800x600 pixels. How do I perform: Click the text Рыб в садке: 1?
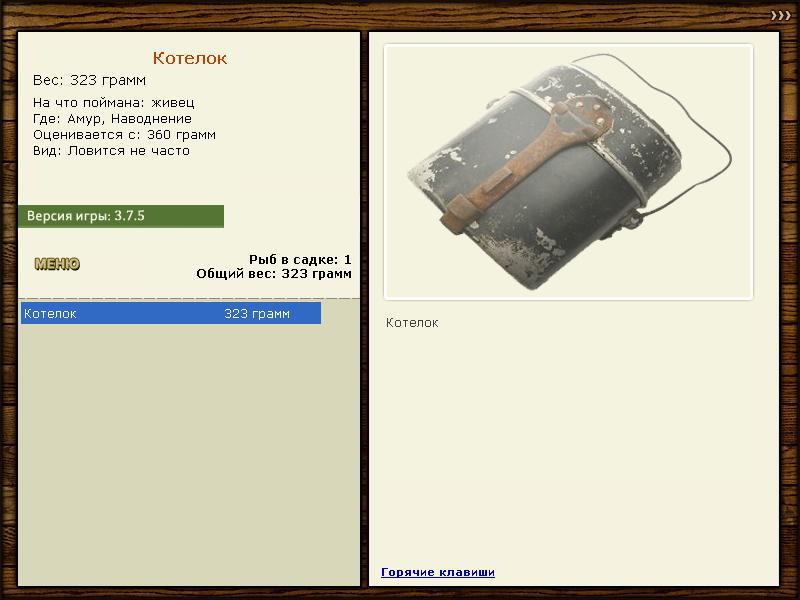300,260
